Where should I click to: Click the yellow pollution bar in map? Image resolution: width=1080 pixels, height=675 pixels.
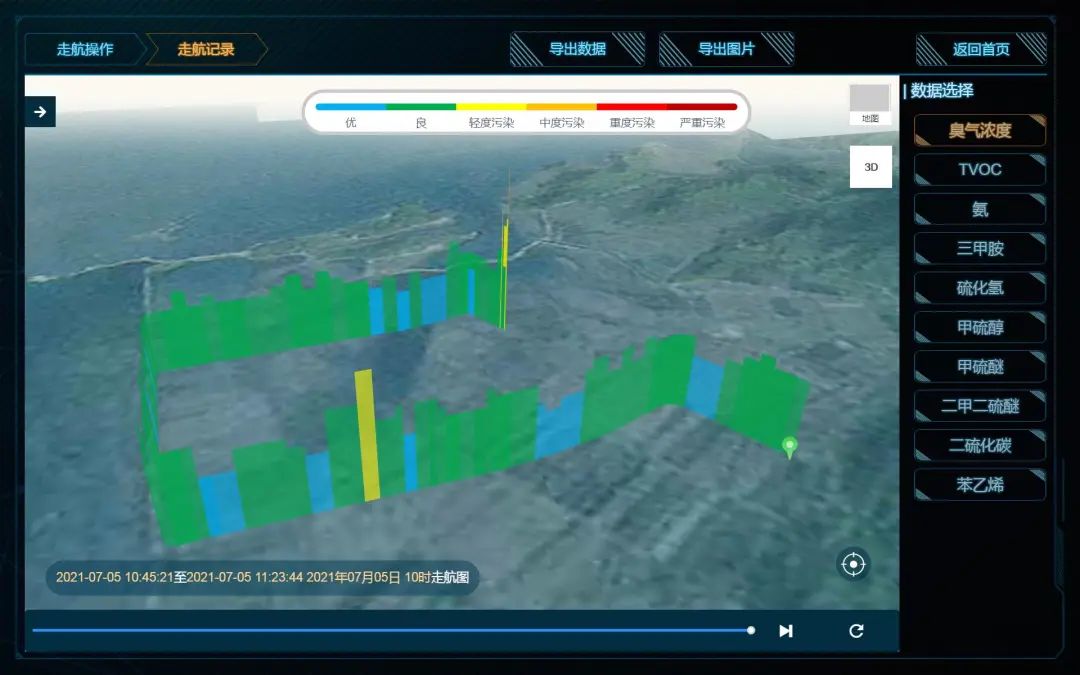(367, 435)
